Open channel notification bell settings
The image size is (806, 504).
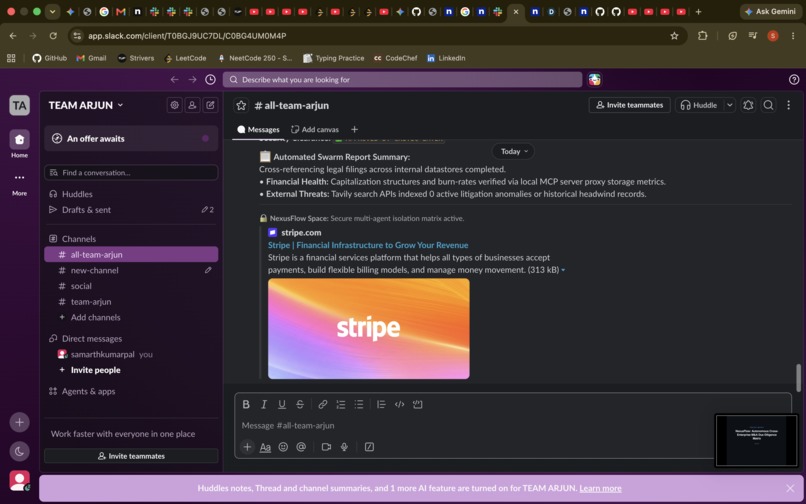tap(748, 105)
